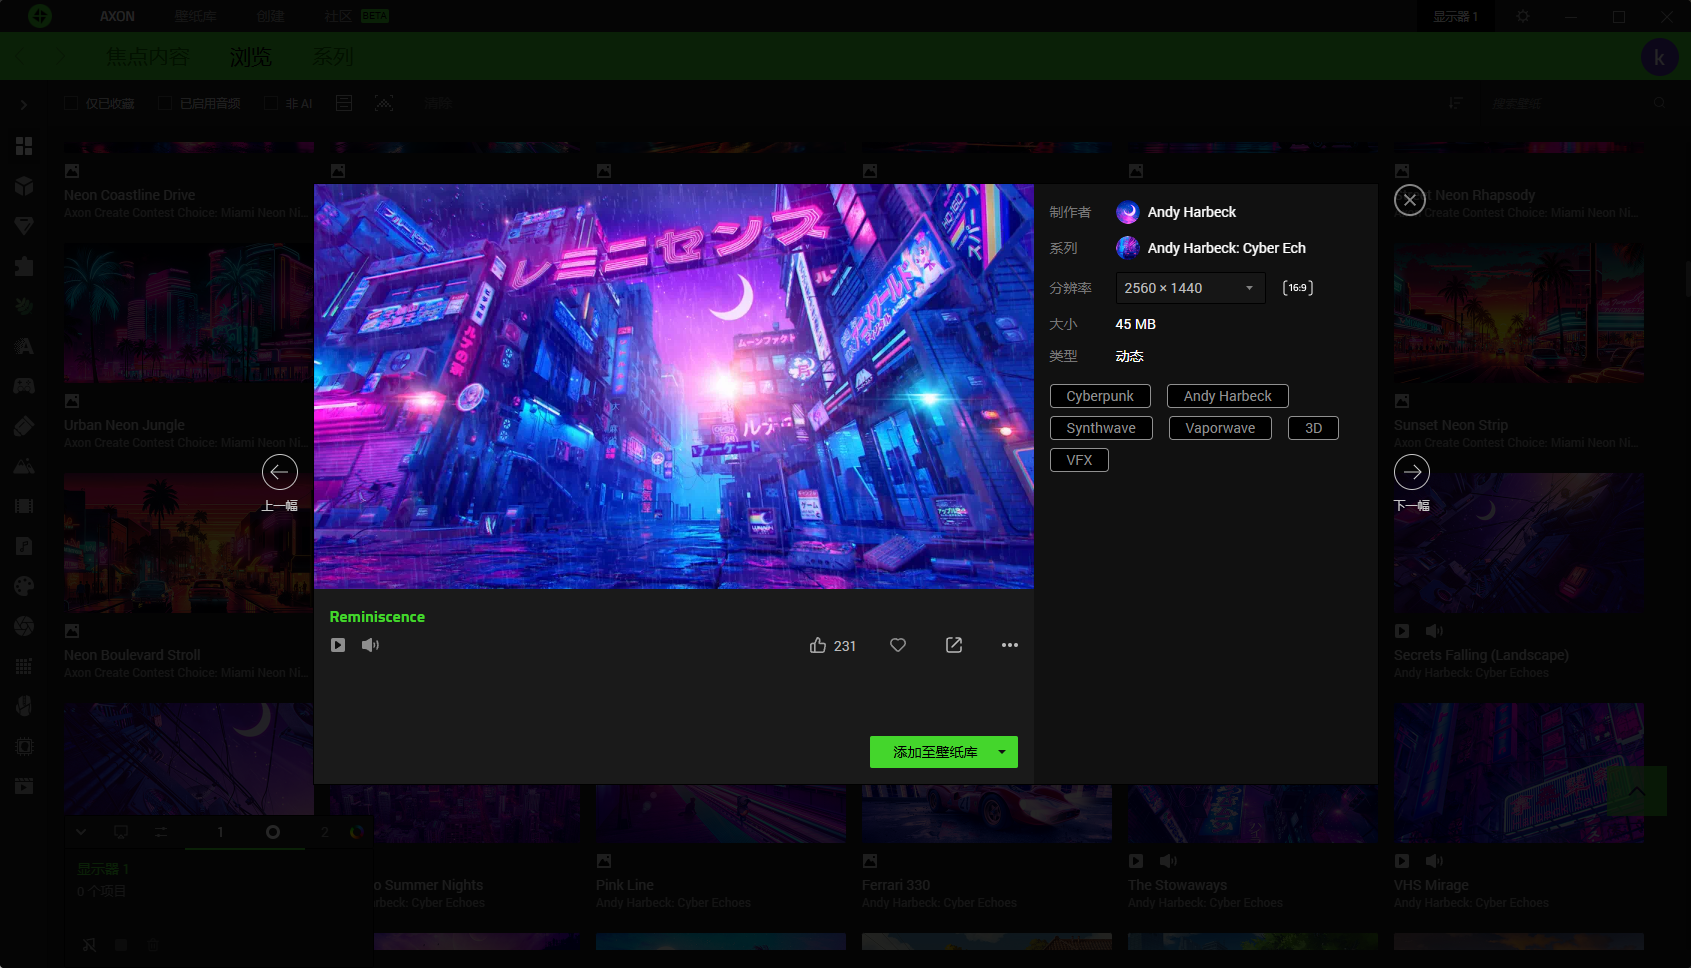
Task: Click the puzzle piece category sidebar icon
Action: pos(24,266)
